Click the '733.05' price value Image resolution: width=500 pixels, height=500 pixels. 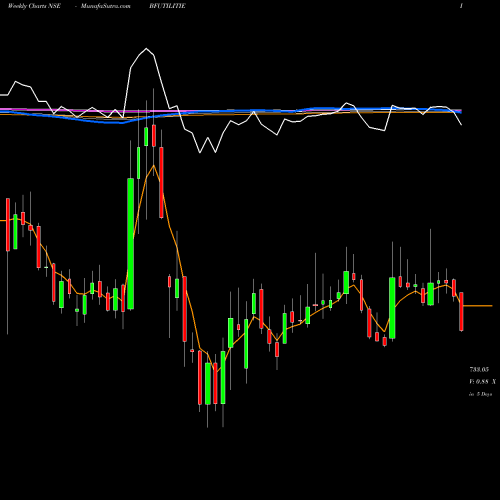(479, 369)
